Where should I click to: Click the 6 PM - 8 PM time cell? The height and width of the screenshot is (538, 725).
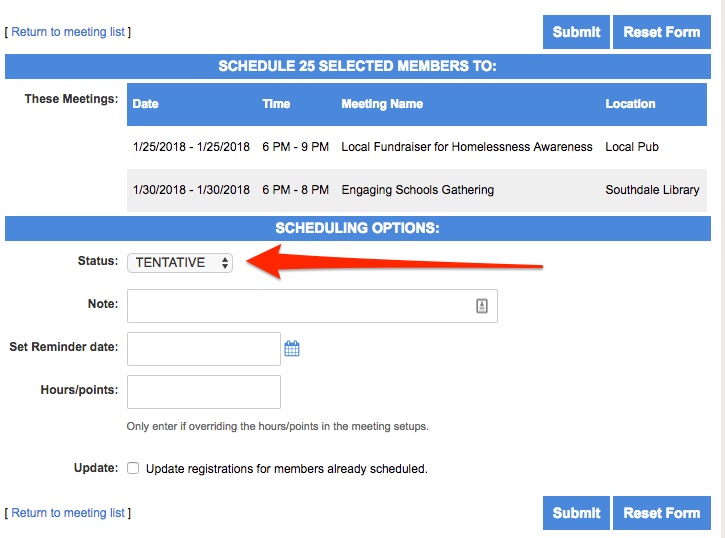(x=295, y=190)
